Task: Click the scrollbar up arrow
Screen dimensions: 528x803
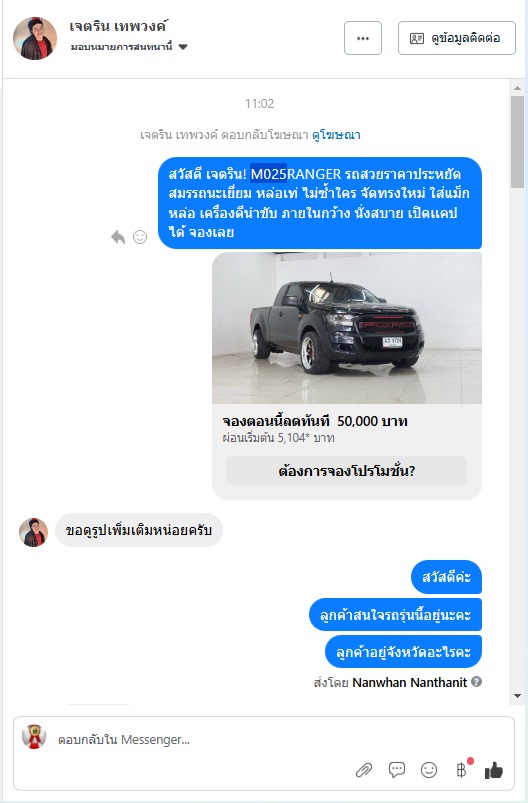Action: (517, 88)
